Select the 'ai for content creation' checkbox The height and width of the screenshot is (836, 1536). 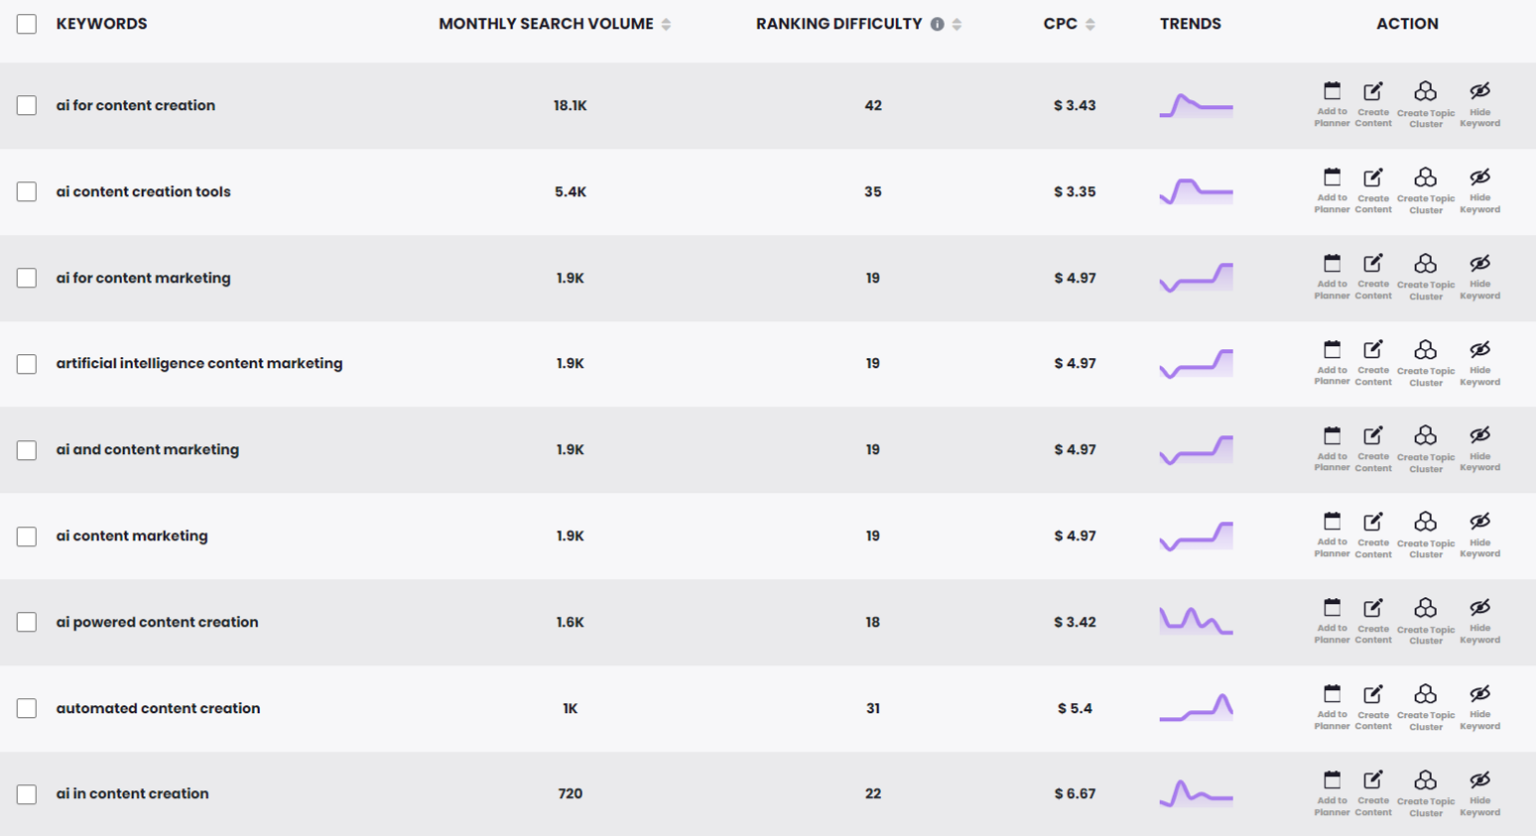coord(27,106)
